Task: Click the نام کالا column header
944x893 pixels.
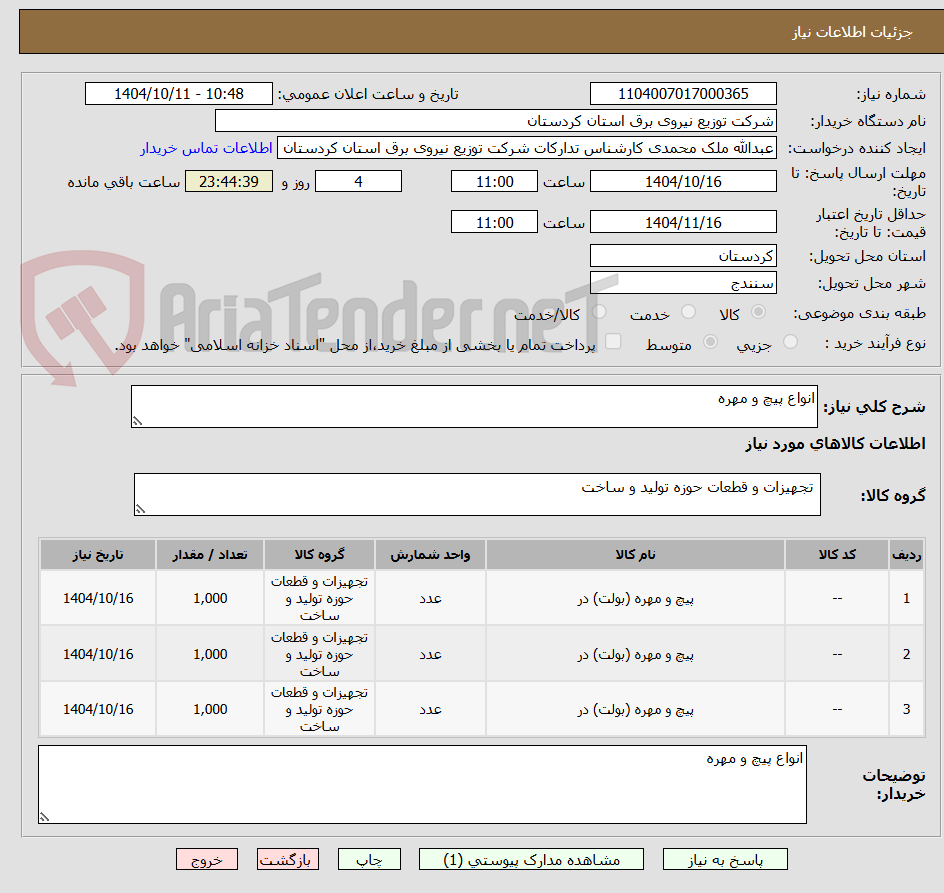Action: click(x=635, y=555)
